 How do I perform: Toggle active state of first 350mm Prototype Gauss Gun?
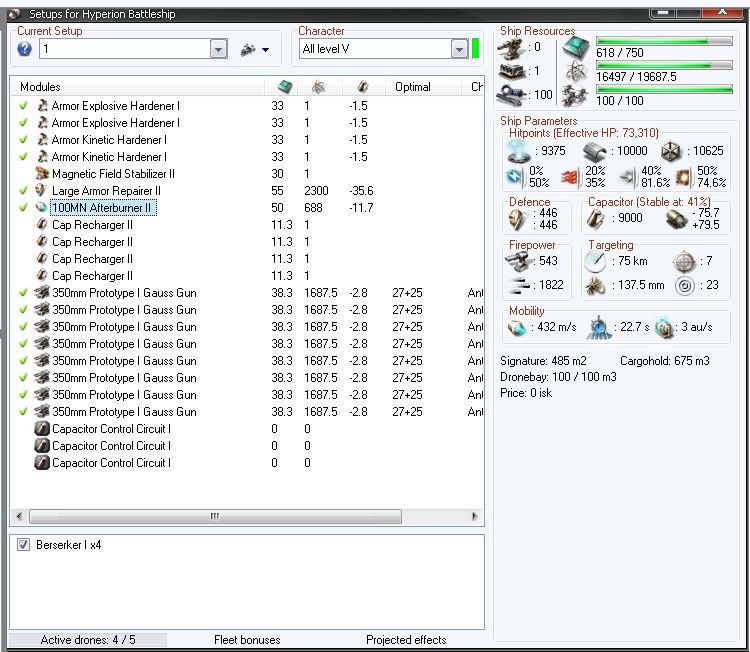click(x=23, y=292)
